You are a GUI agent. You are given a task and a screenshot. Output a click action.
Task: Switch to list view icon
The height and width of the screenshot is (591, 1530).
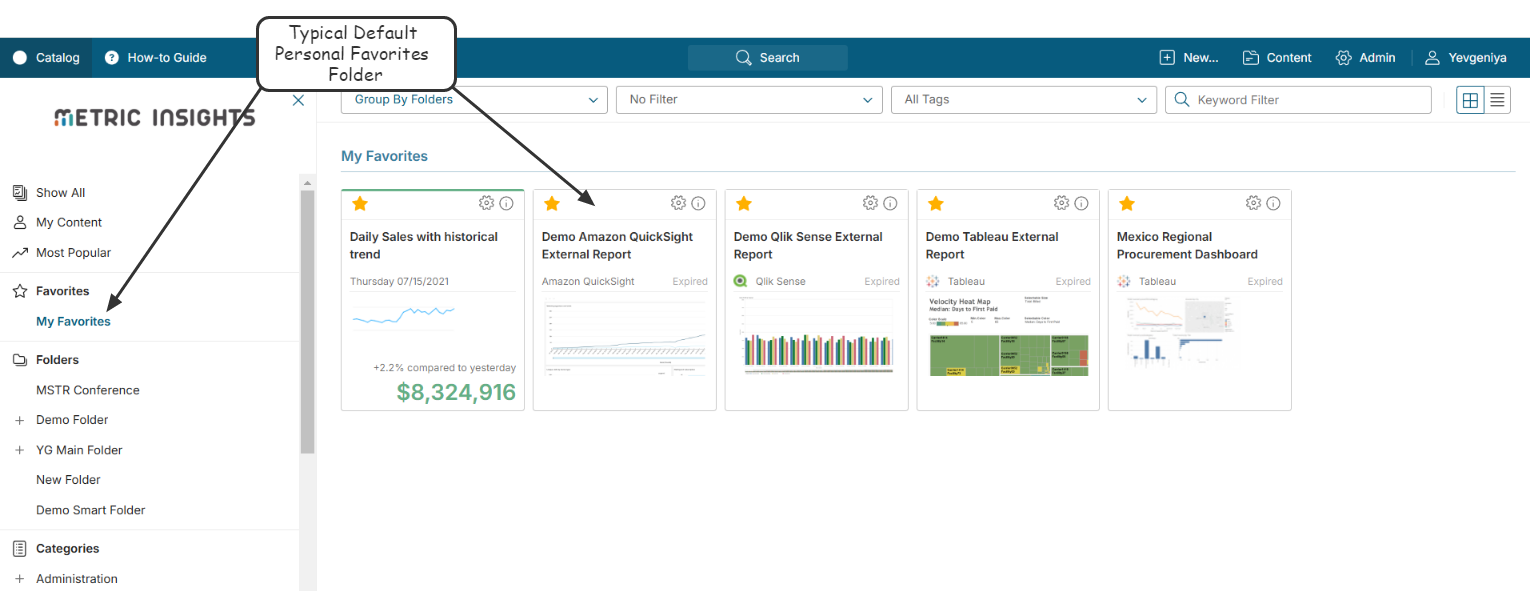(x=1497, y=100)
